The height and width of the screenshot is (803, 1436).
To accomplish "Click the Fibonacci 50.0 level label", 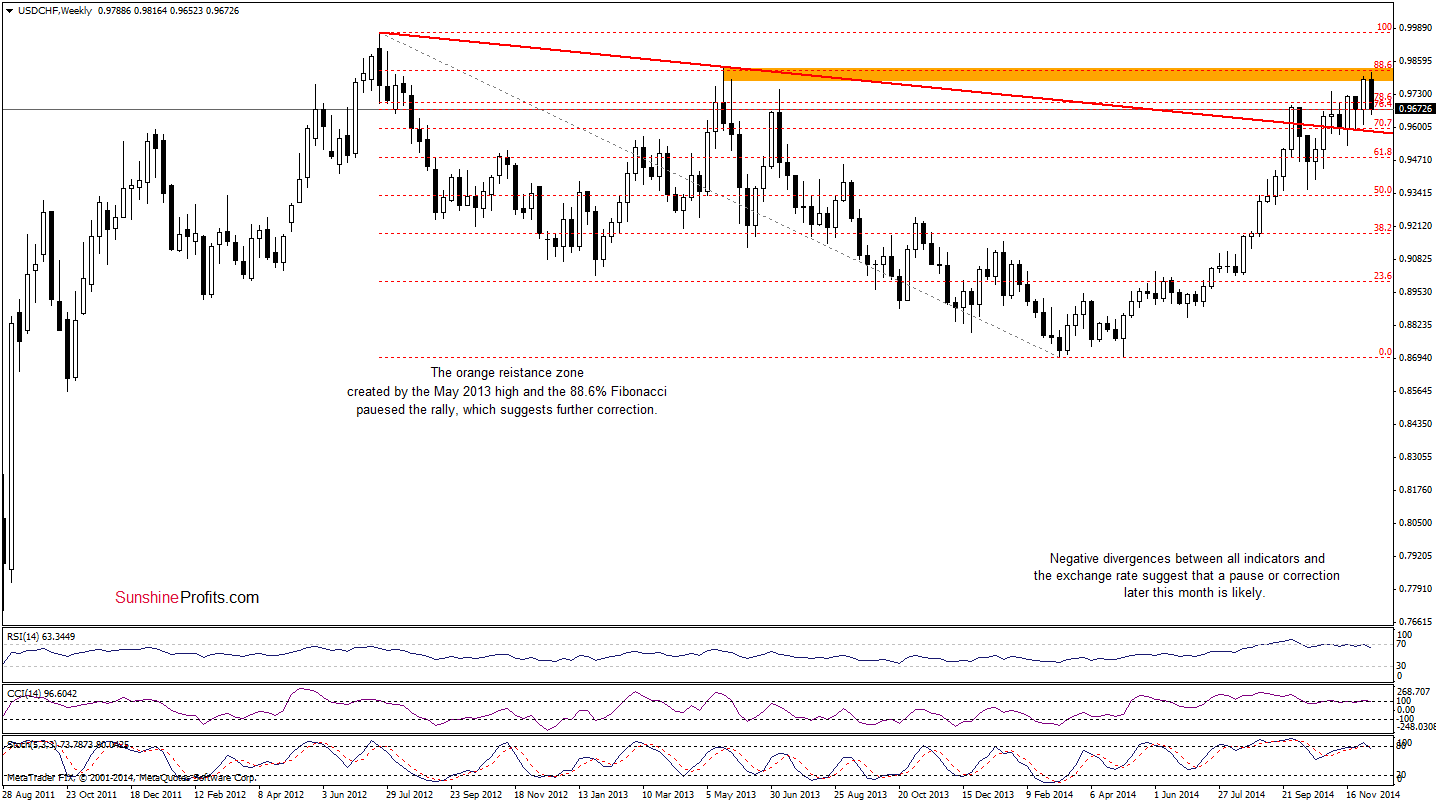I will (x=1384, y=190).
